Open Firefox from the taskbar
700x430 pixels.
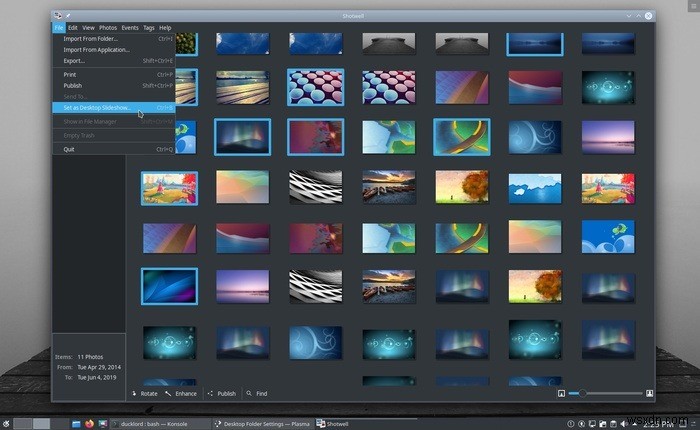click(x=89, y=423)
